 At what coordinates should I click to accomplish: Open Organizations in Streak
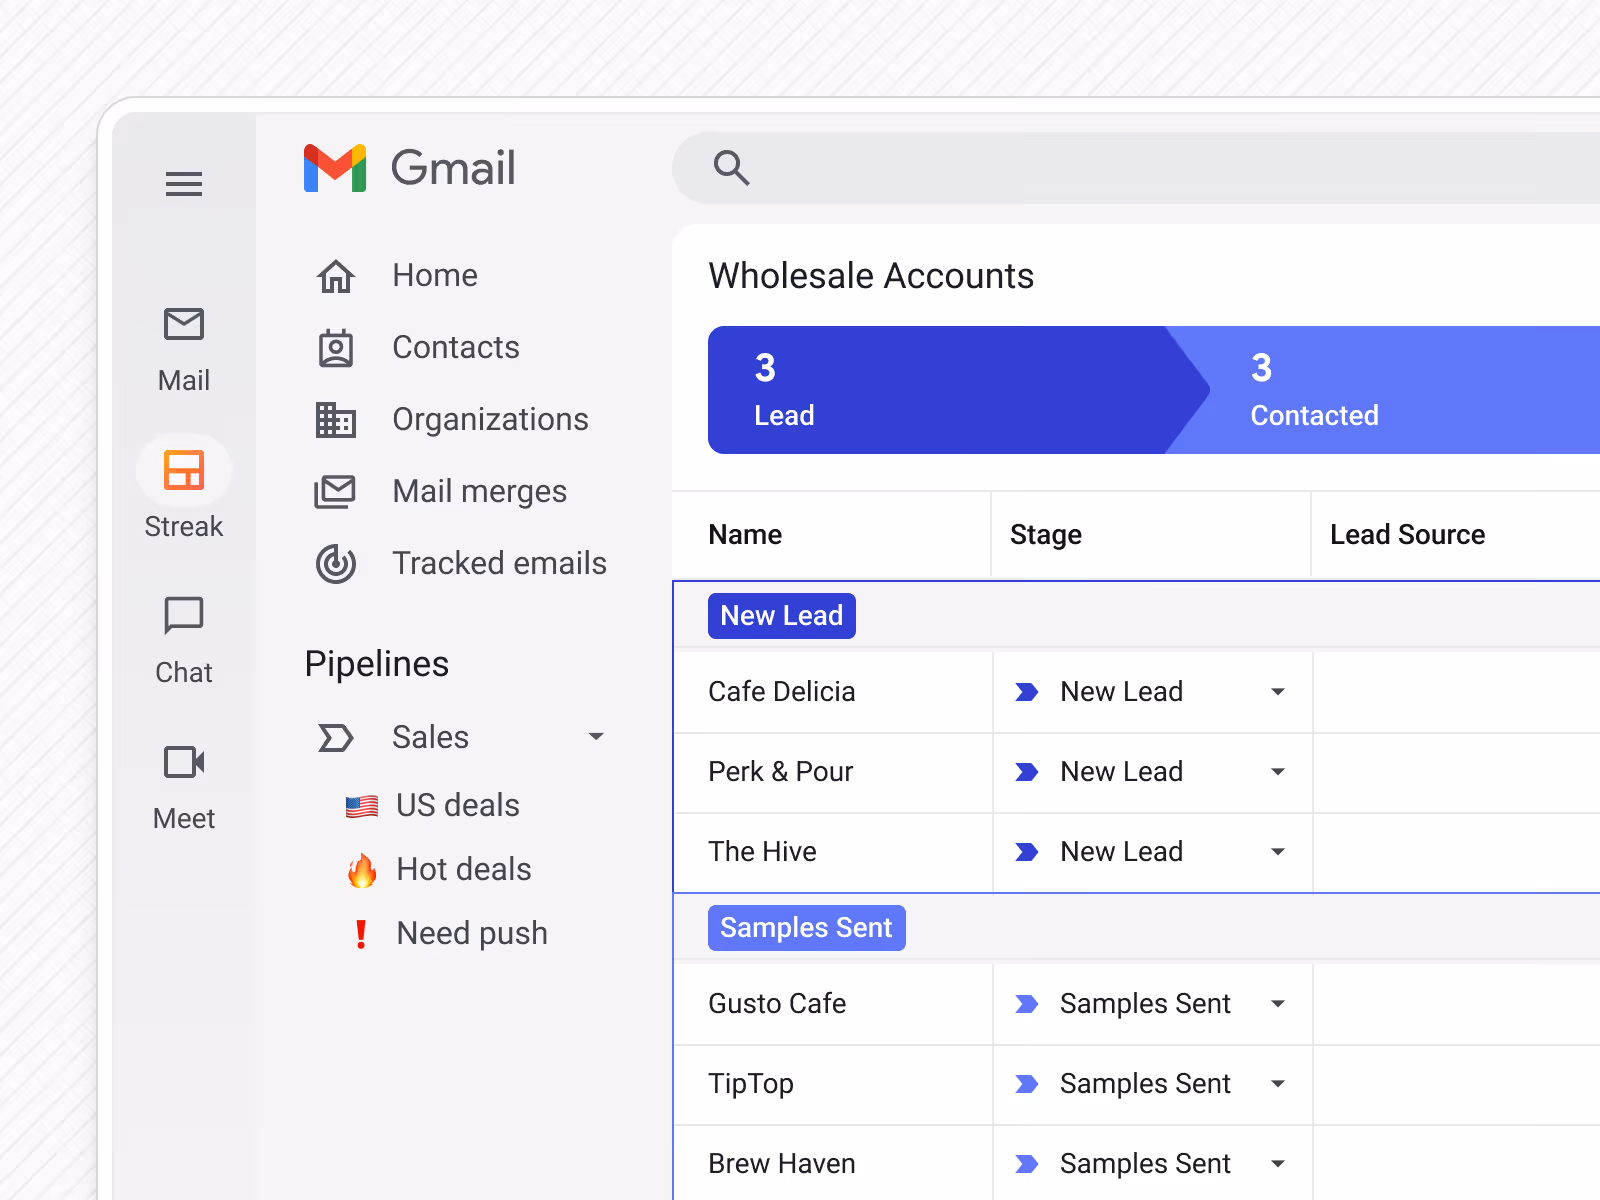[x=490, y=419]
